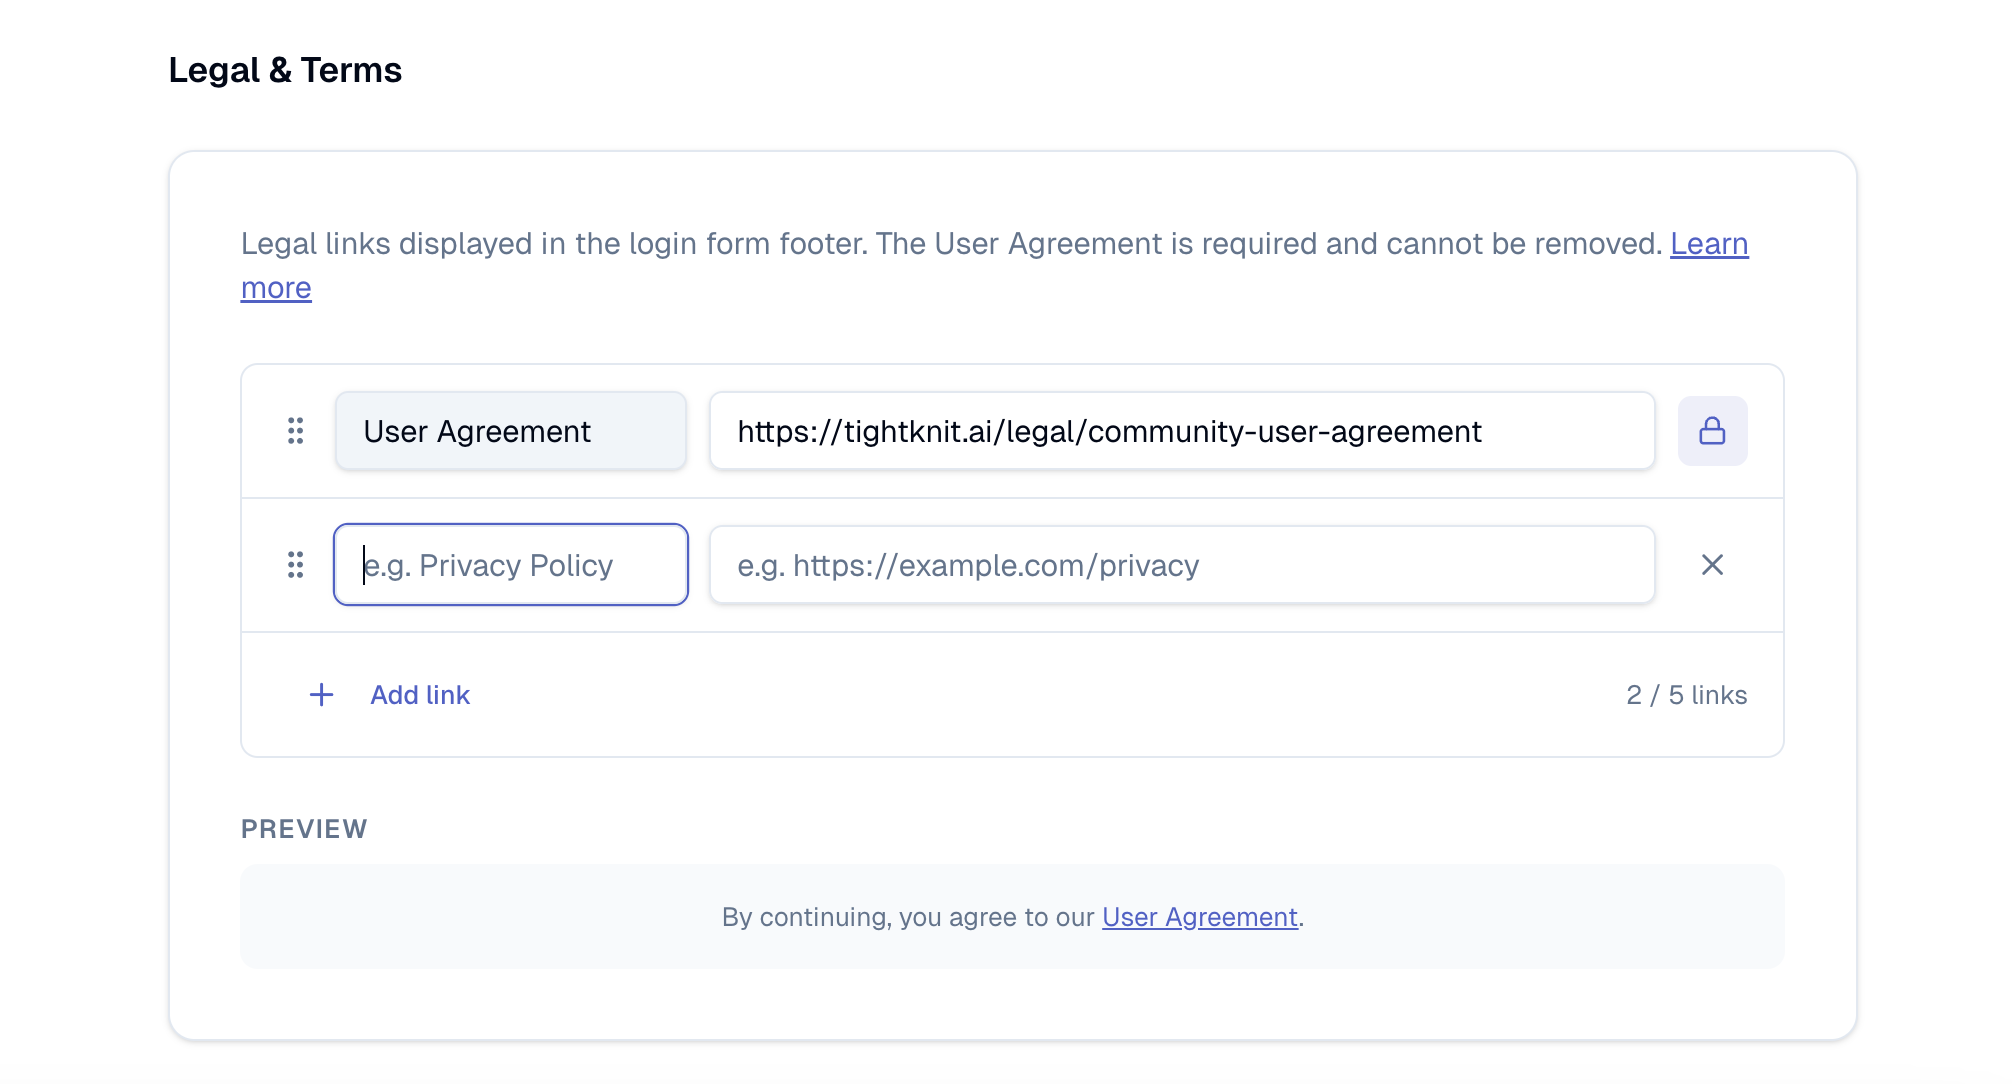The height and width of the screenshot is (1084, 2012).
Task: Click the plus icon next to Add link
Action: click(321, 695)
